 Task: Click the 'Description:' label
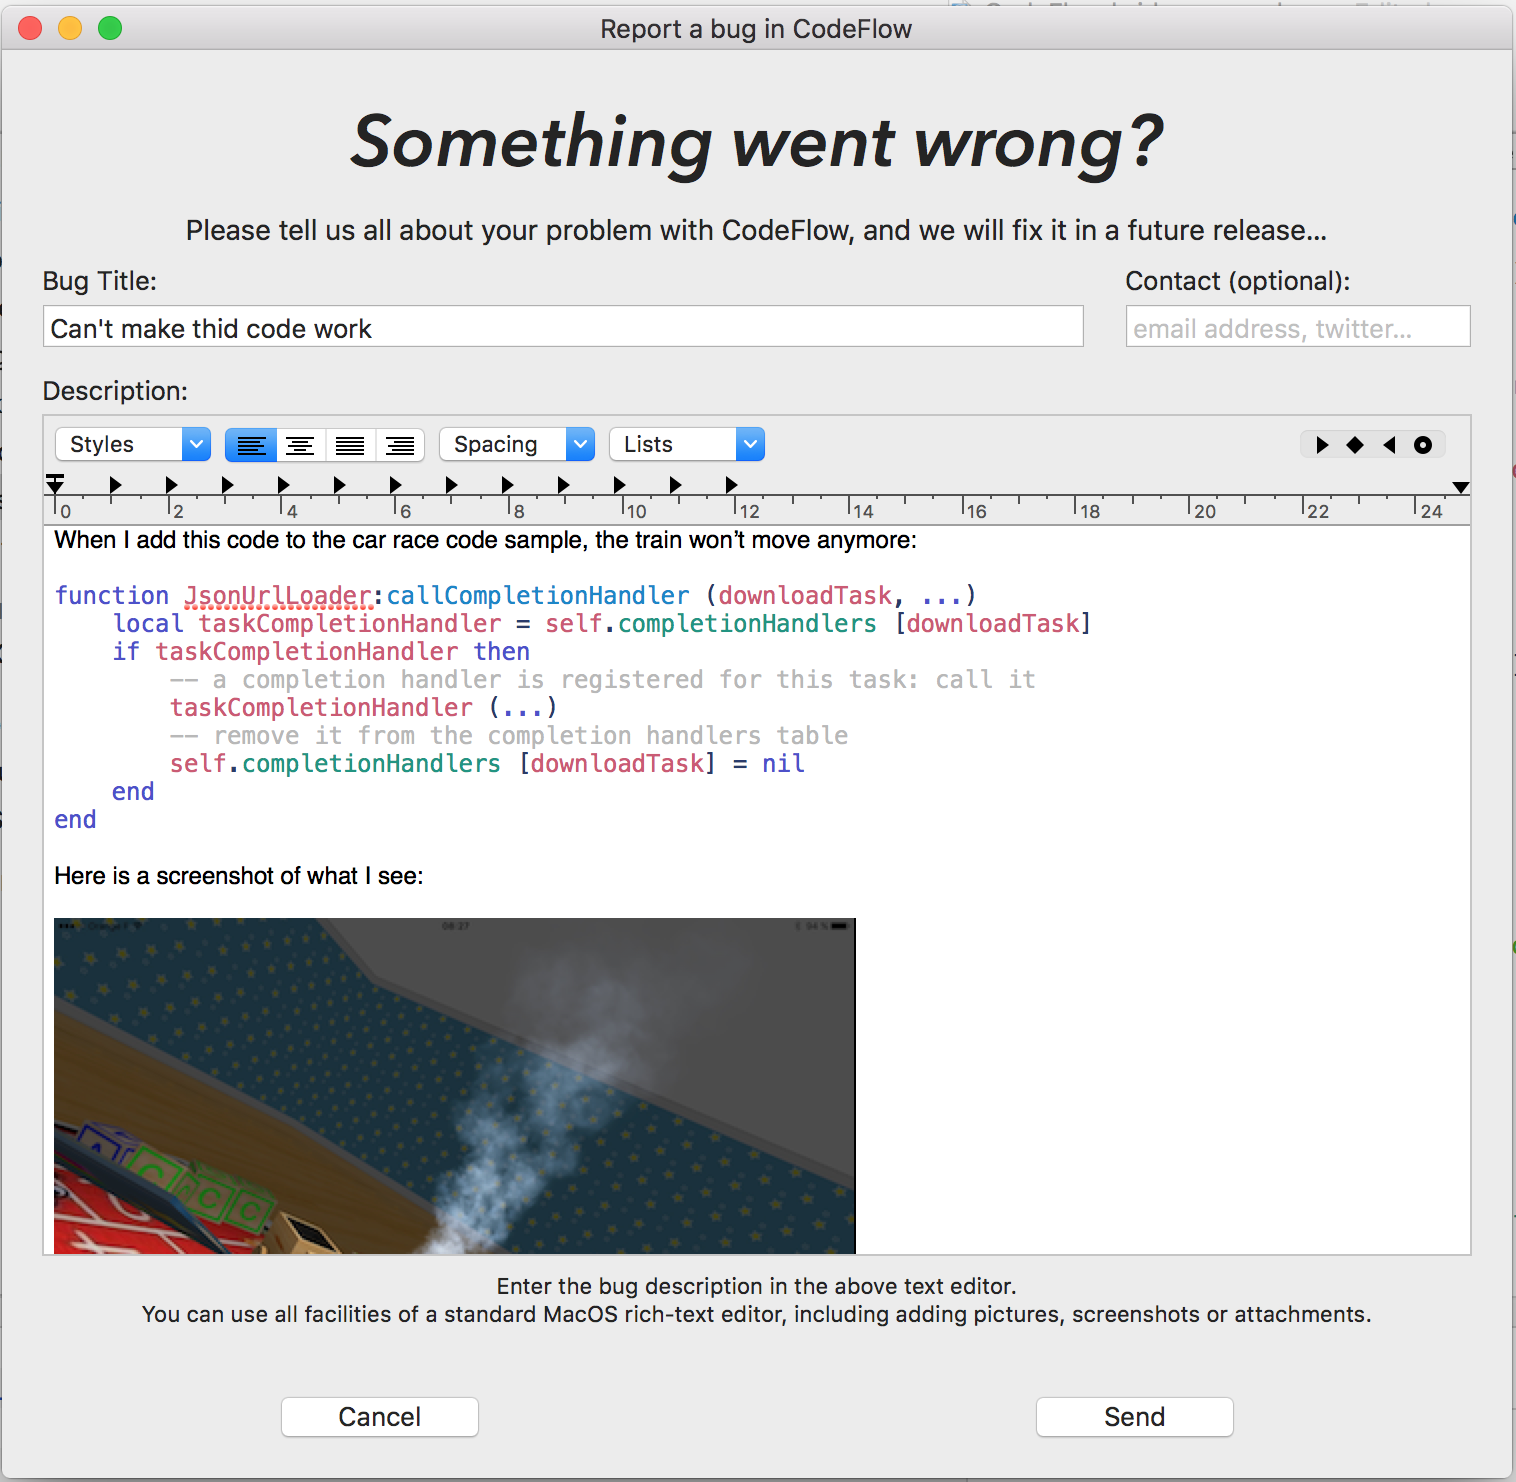(x=115, y=391)
